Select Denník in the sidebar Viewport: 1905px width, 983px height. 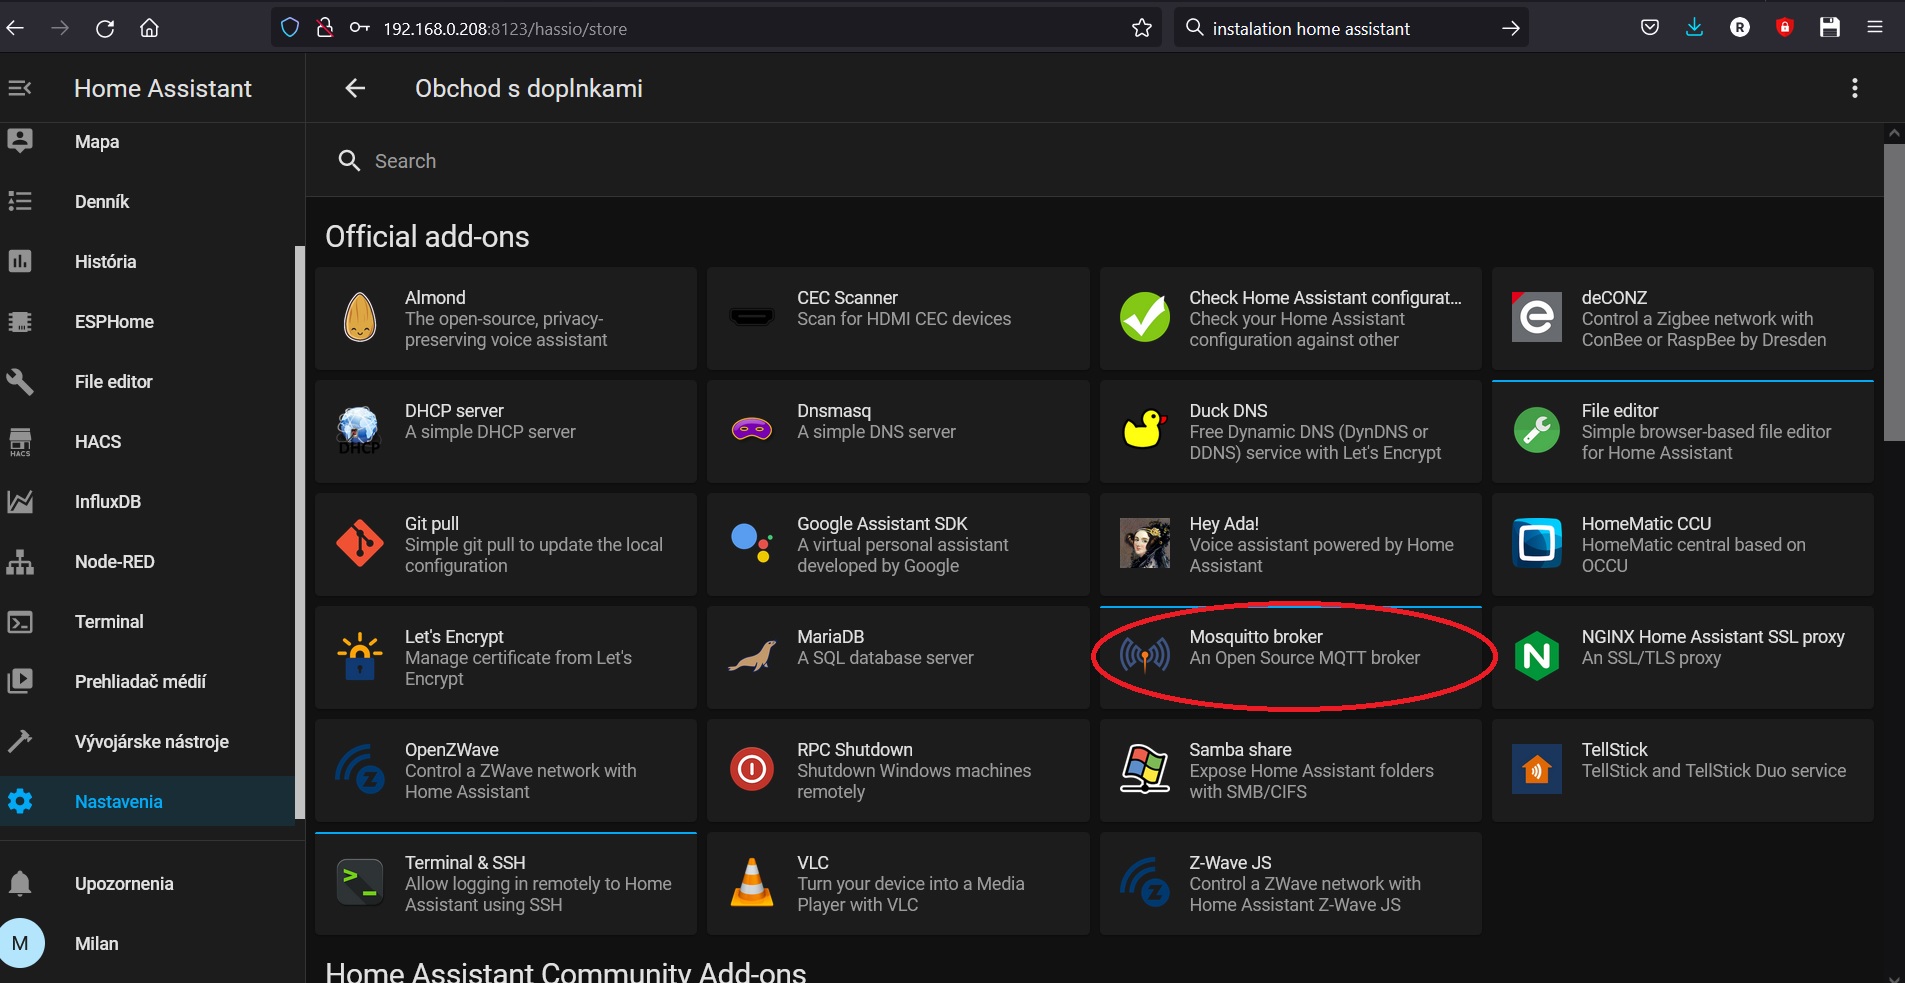[147, 201]
